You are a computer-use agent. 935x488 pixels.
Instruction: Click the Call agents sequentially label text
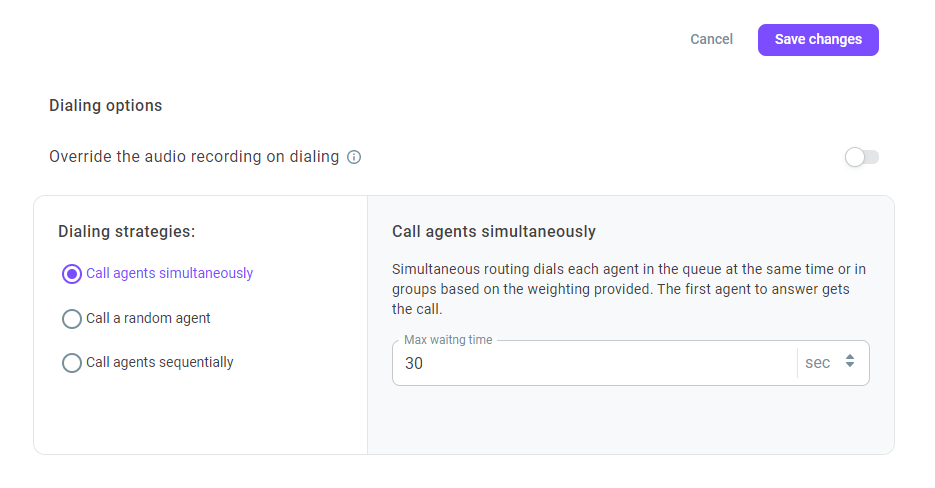(159, 363)
